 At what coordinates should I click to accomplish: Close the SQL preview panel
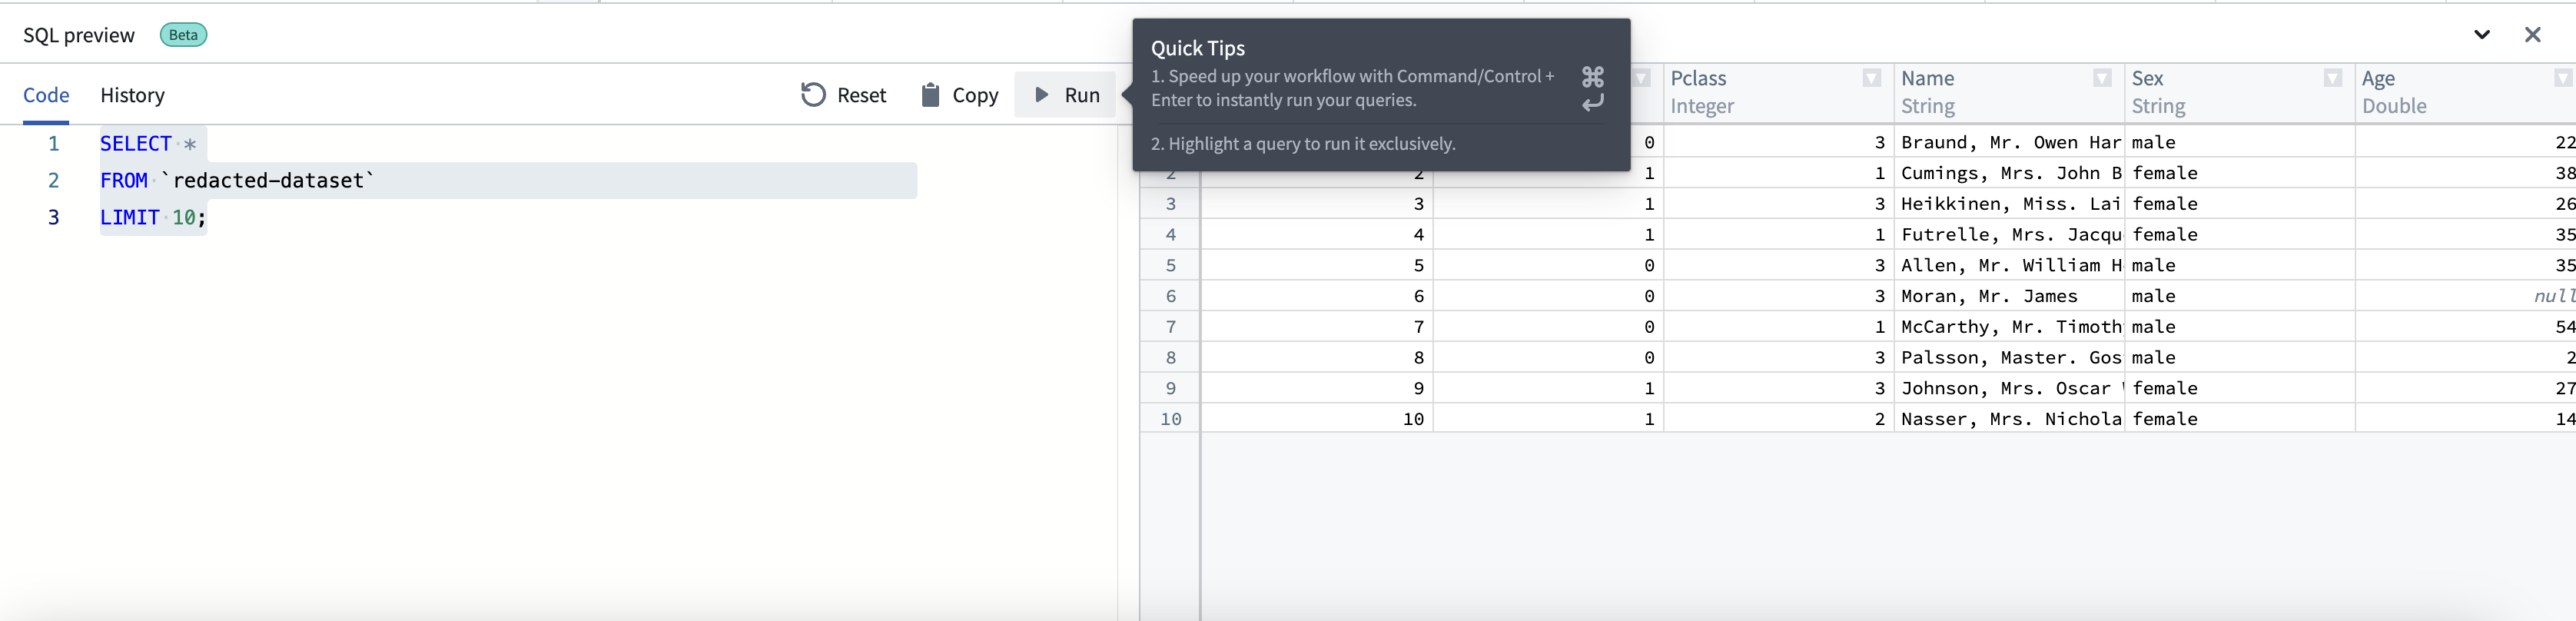[x=2532, y=35]
